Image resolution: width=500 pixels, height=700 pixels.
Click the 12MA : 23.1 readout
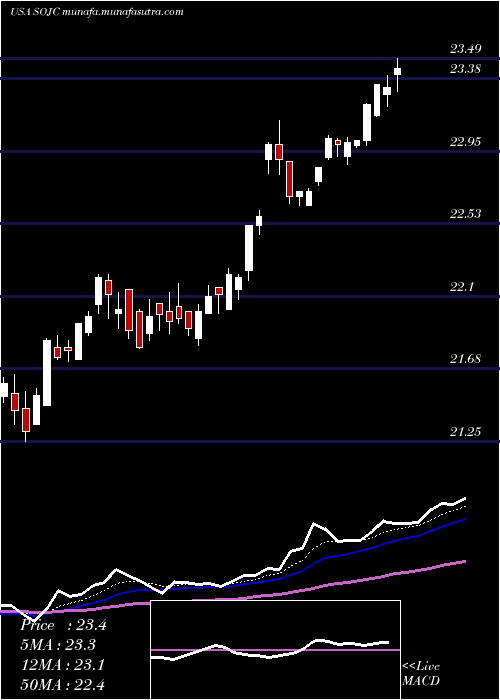pyautogui.click(x=62, y=665)
